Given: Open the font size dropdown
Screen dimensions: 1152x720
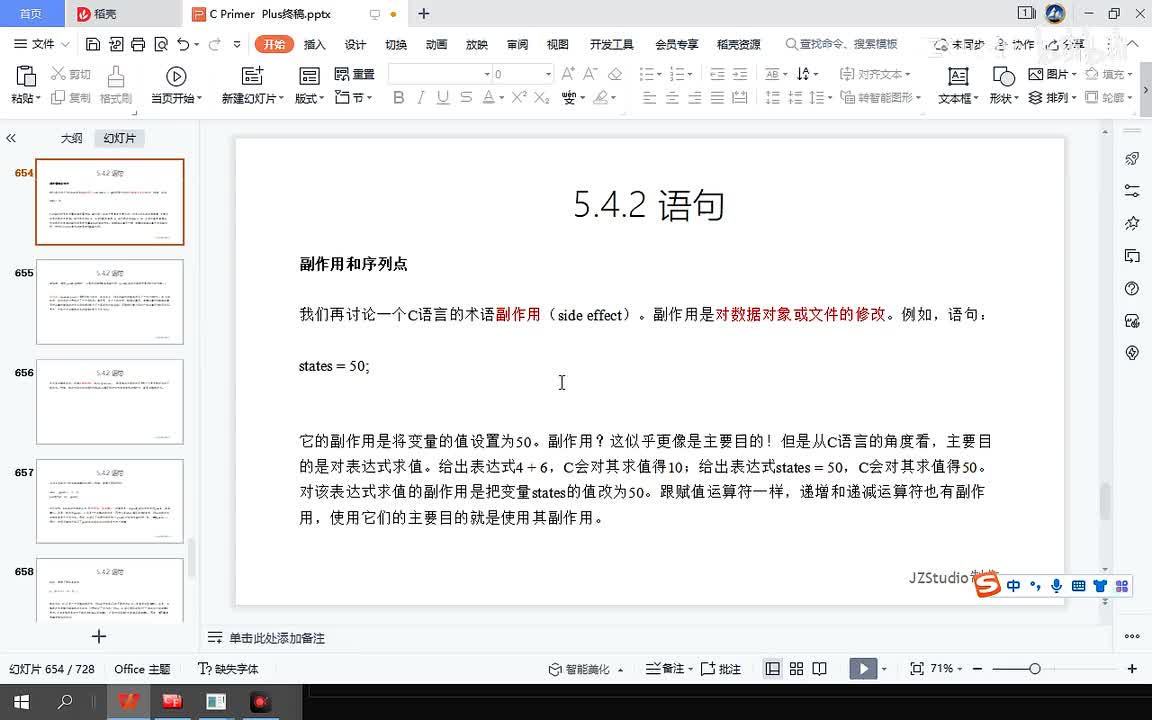Looking at the screenshot, I should tap(547, 73).
